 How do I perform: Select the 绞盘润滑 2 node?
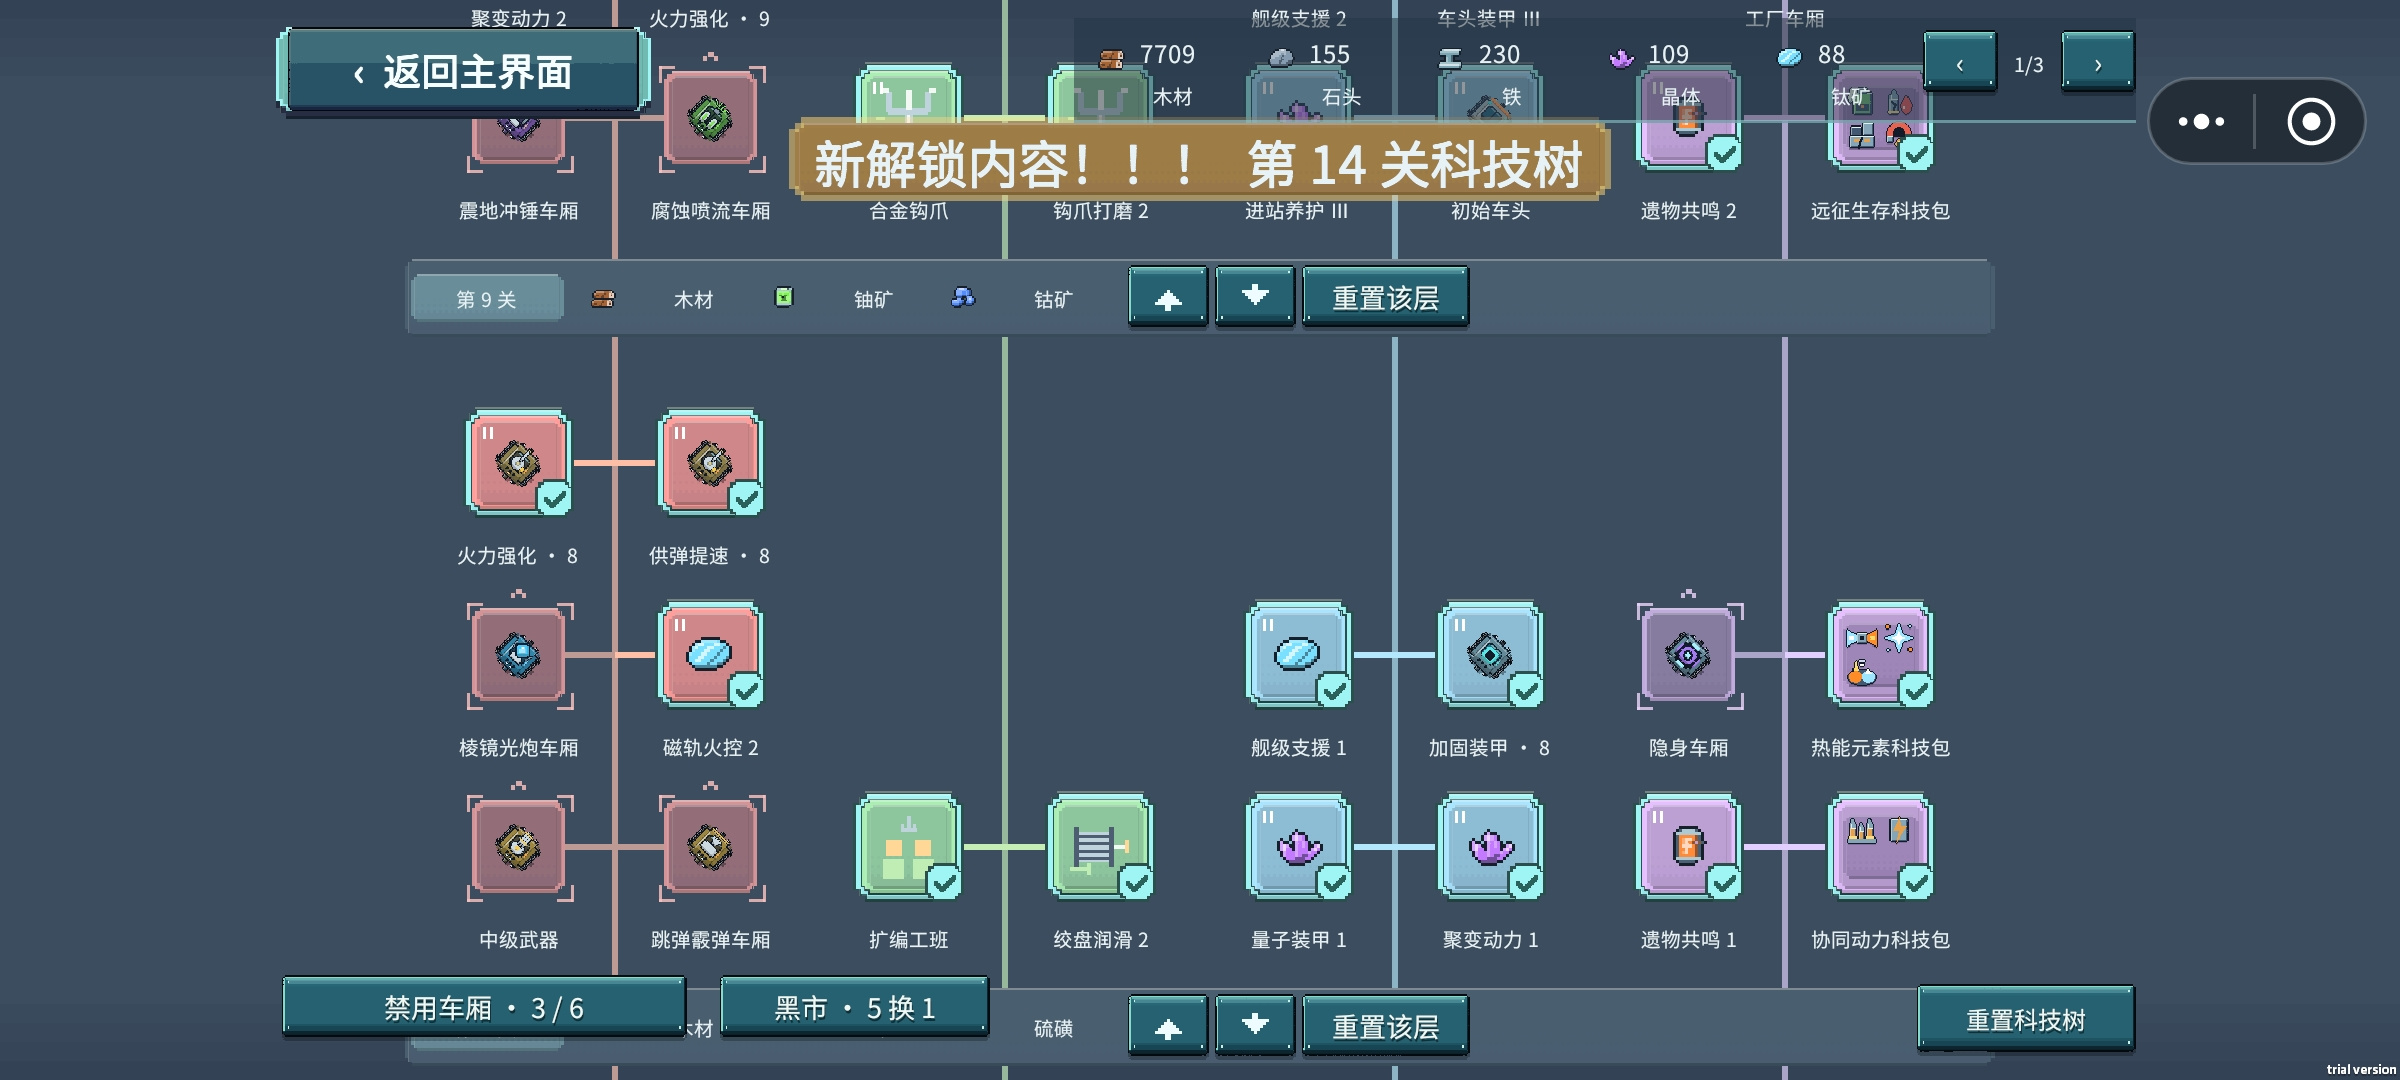click(1100, 847)
